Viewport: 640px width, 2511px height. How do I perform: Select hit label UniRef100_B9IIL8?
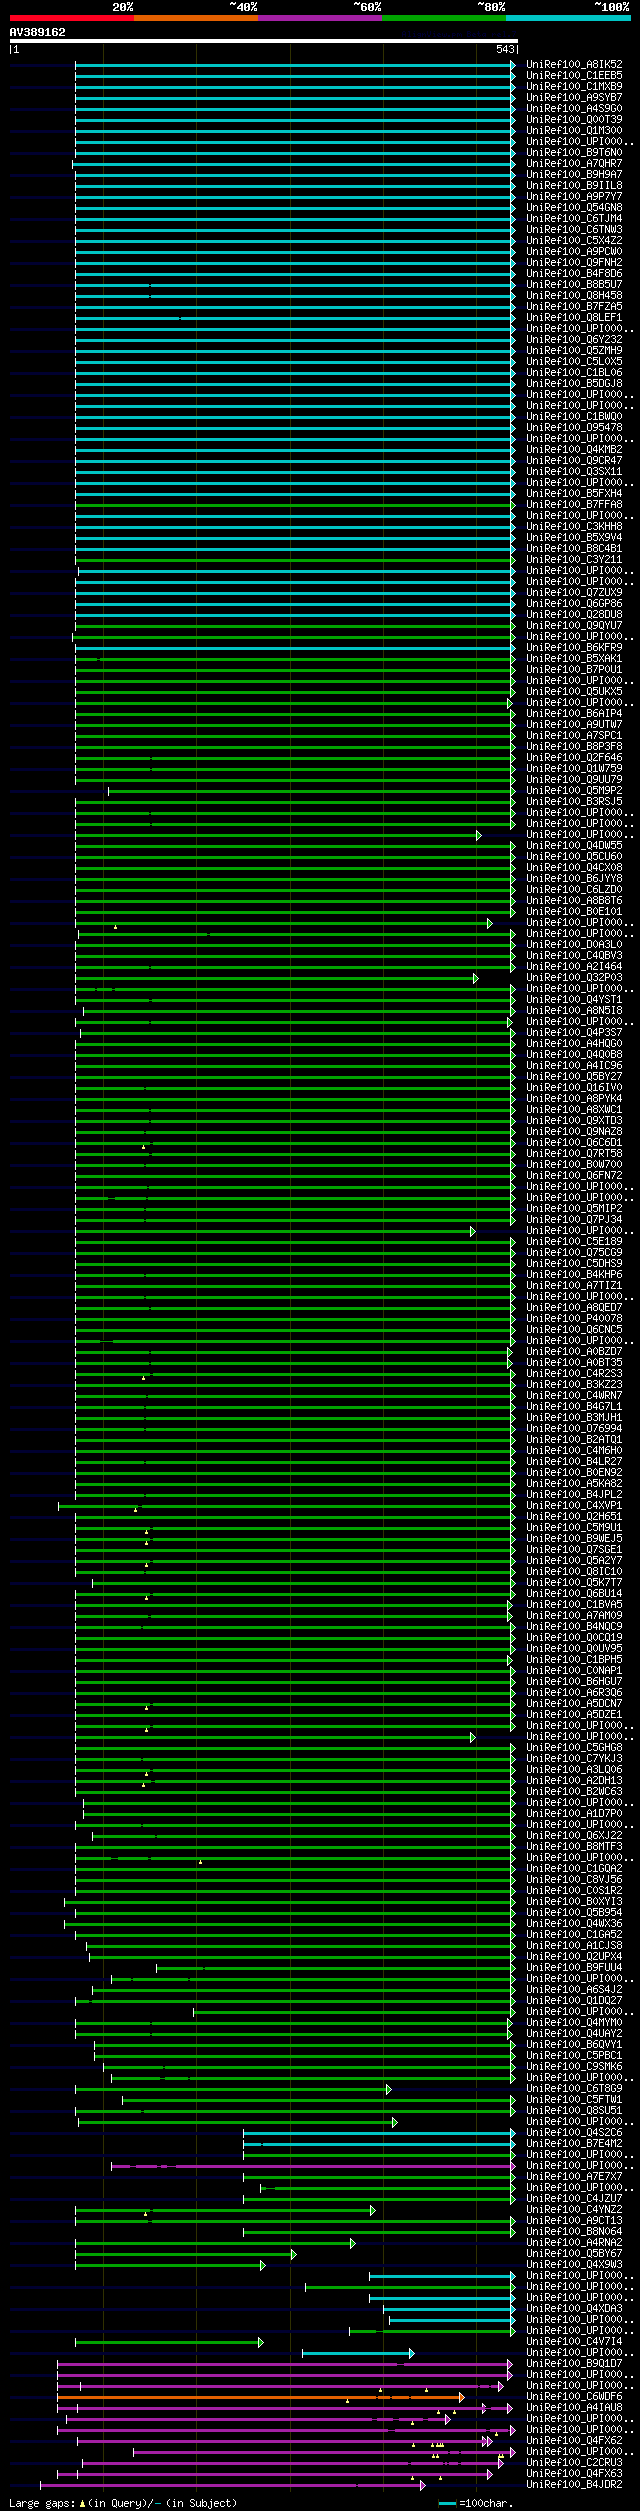(574, 185)
